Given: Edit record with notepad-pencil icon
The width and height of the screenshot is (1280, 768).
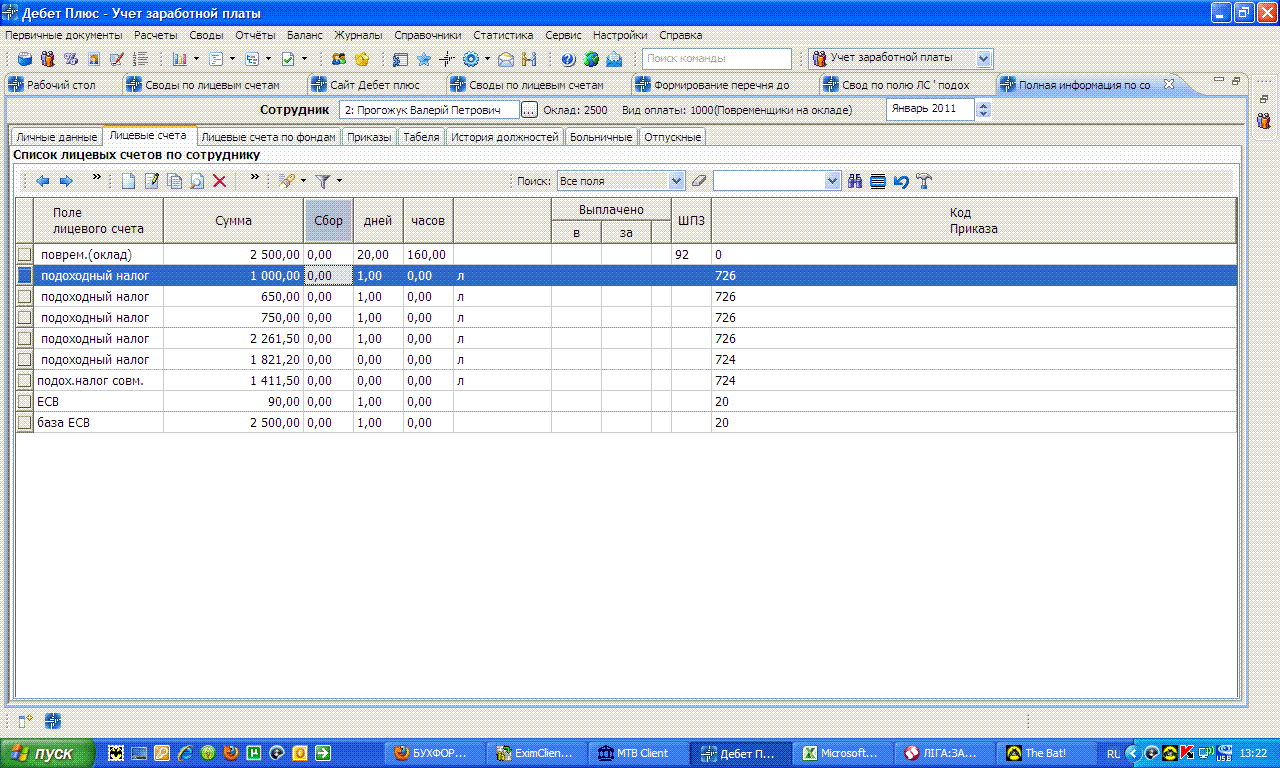Looking at the screenshot, I should pyautogui.click(x=152, y=181).
